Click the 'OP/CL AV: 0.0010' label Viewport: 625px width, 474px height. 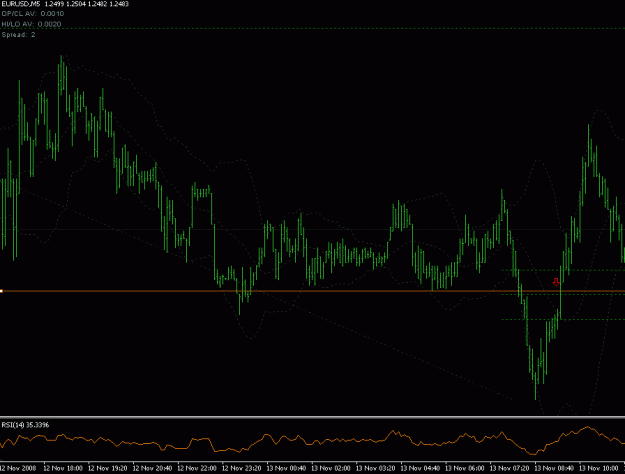(33, 14)
